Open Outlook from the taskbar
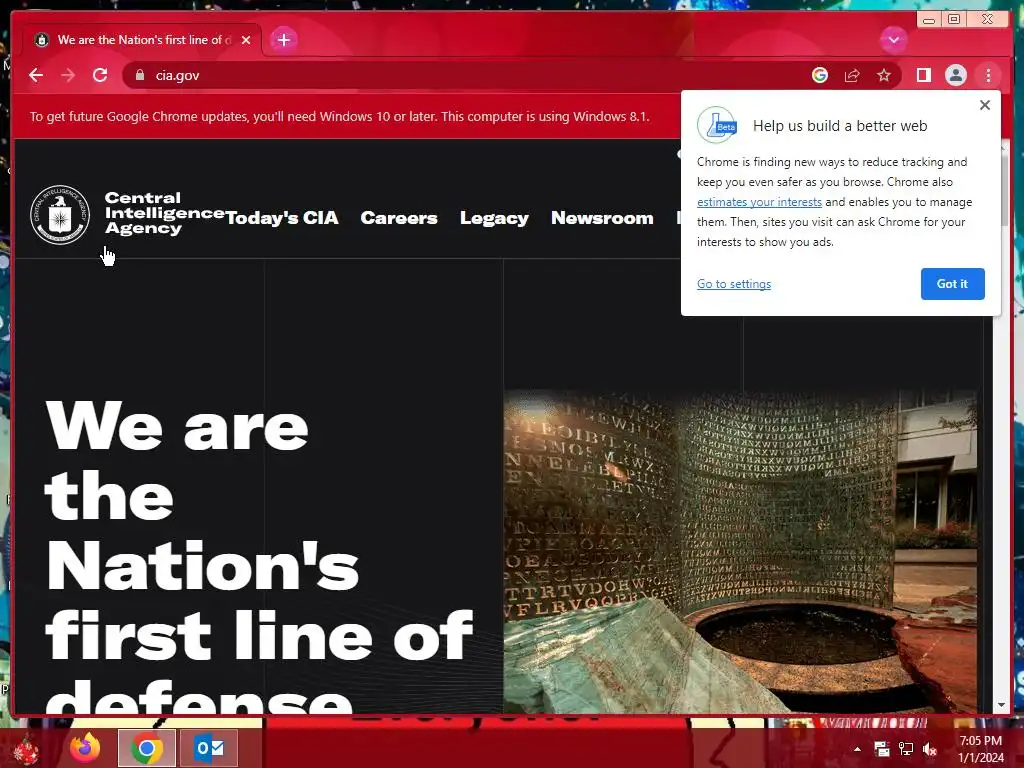The width and height of the screenshot is (1024, 768). point(209,748)
